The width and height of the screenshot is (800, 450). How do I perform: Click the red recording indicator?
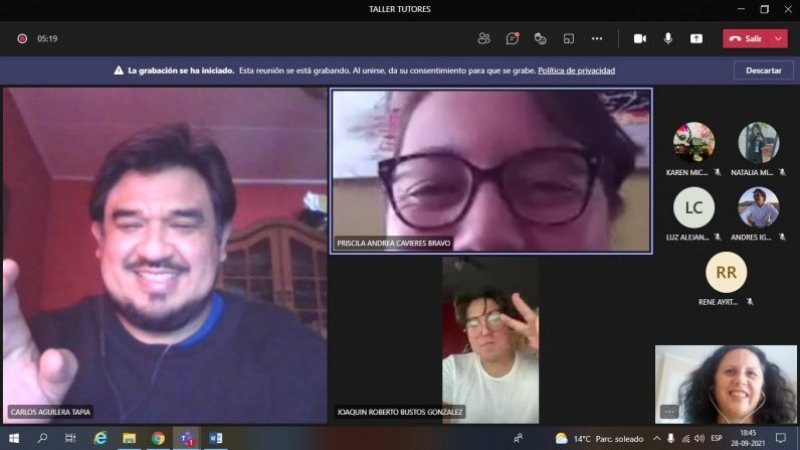coord(22,38)
